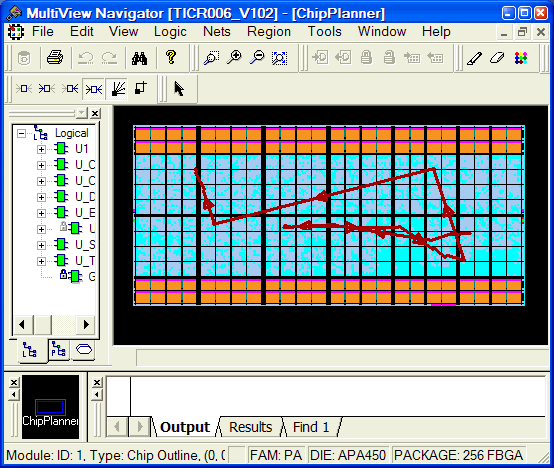Collapse the Logical tree root

click(x=22, y=134)
